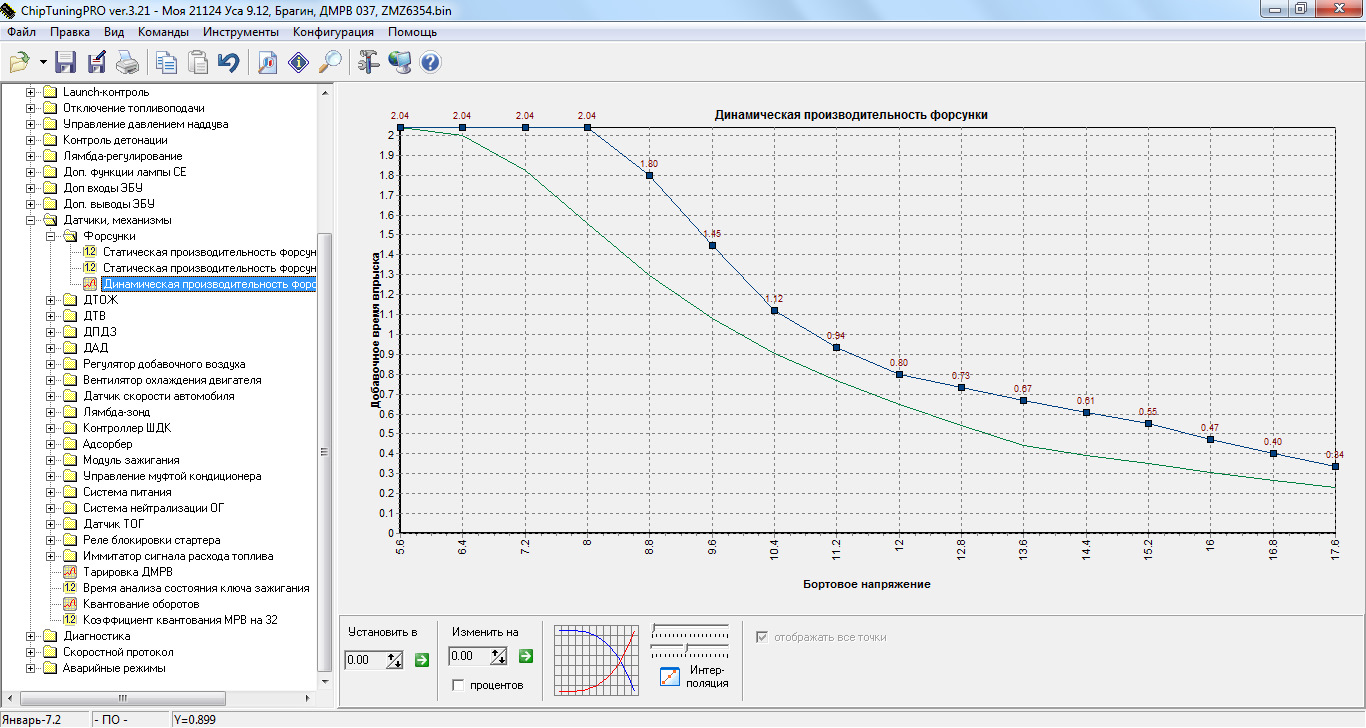Open the Конфигурация menu
Viewport: 1366px width, 728px height.
pos(333,32)
